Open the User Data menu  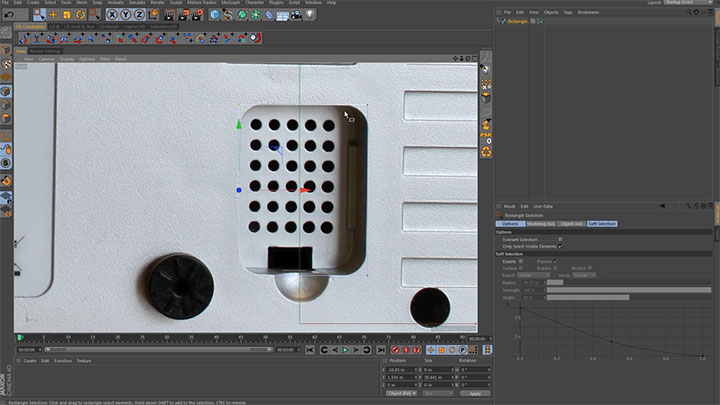543,206
